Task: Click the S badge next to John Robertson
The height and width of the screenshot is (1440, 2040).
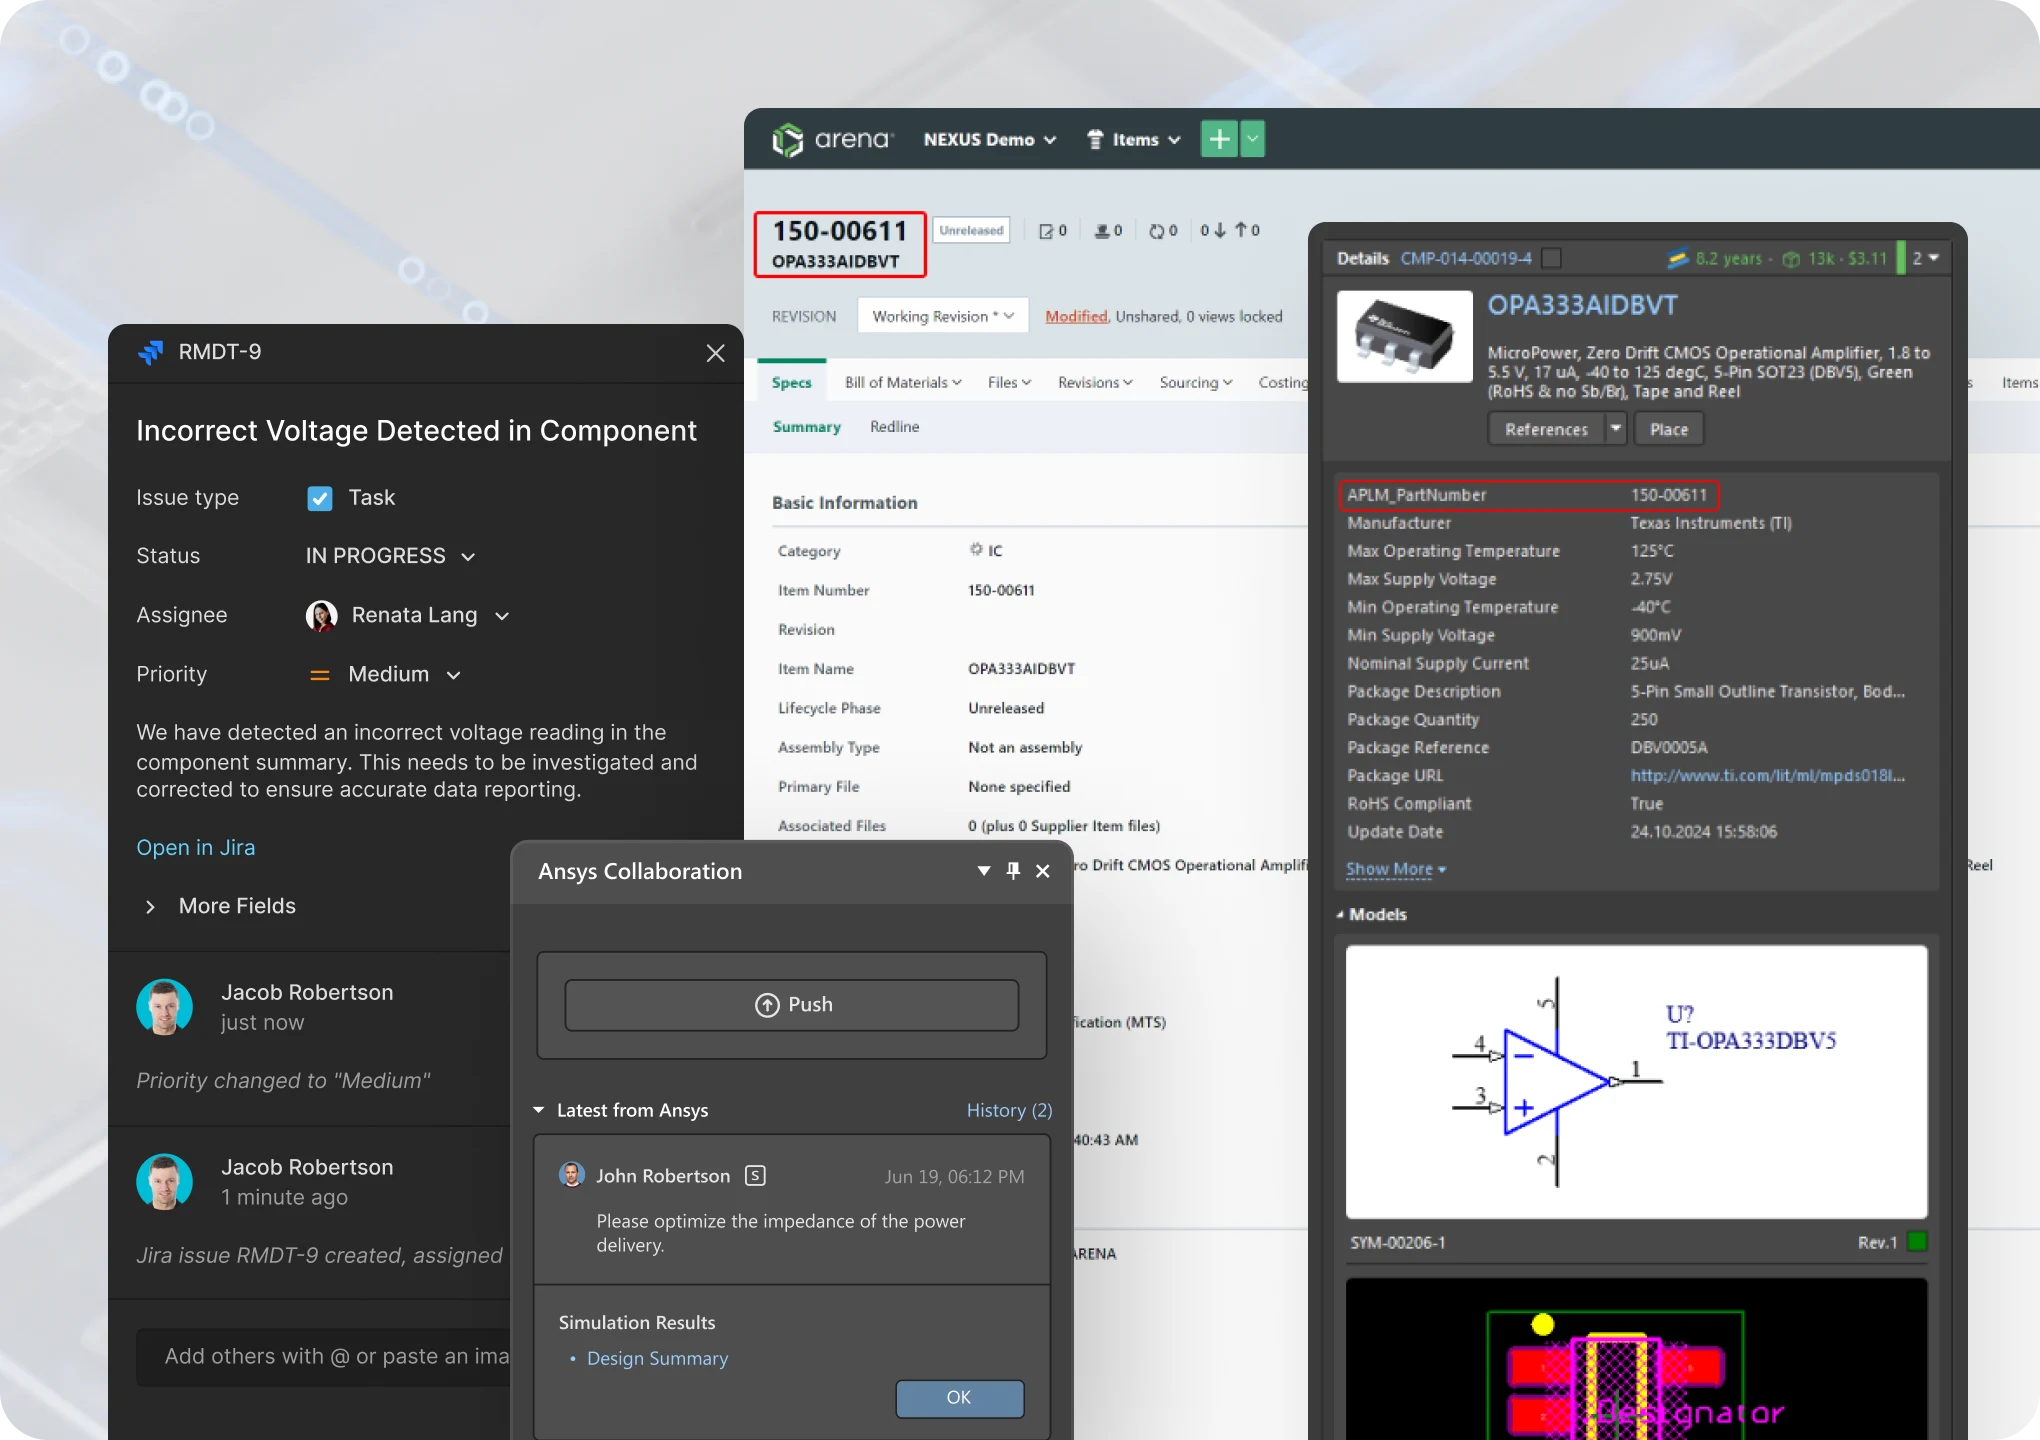Action: (x=755, y=1176)
